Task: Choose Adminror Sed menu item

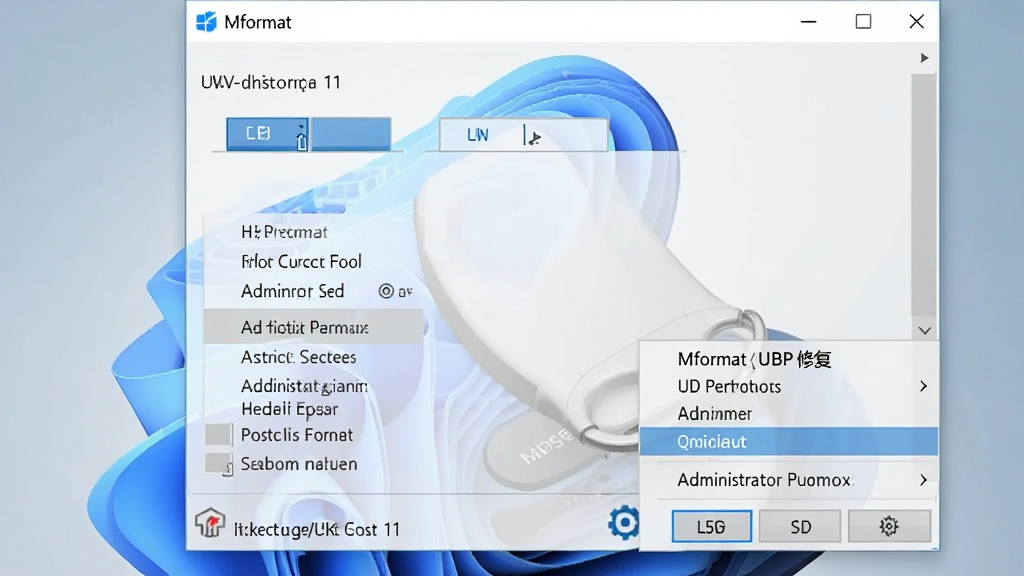Action: (293, 291)
